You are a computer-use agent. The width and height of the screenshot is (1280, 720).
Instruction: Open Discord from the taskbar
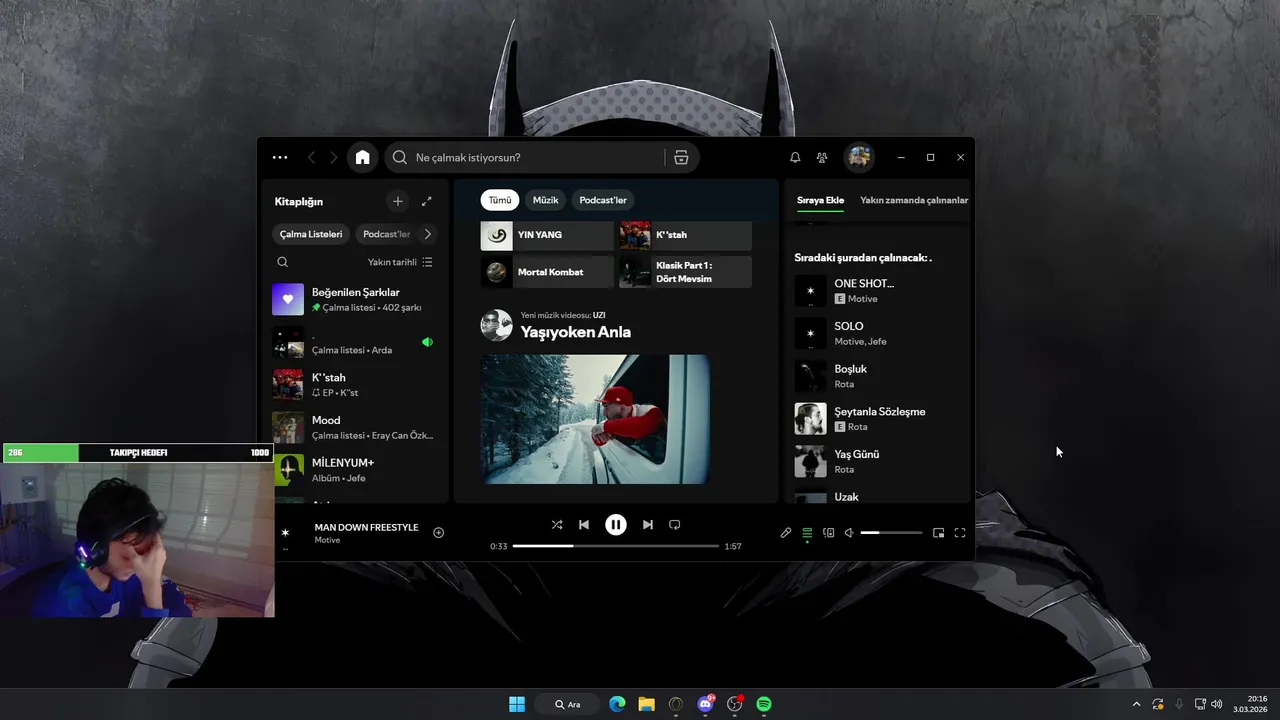705,704
